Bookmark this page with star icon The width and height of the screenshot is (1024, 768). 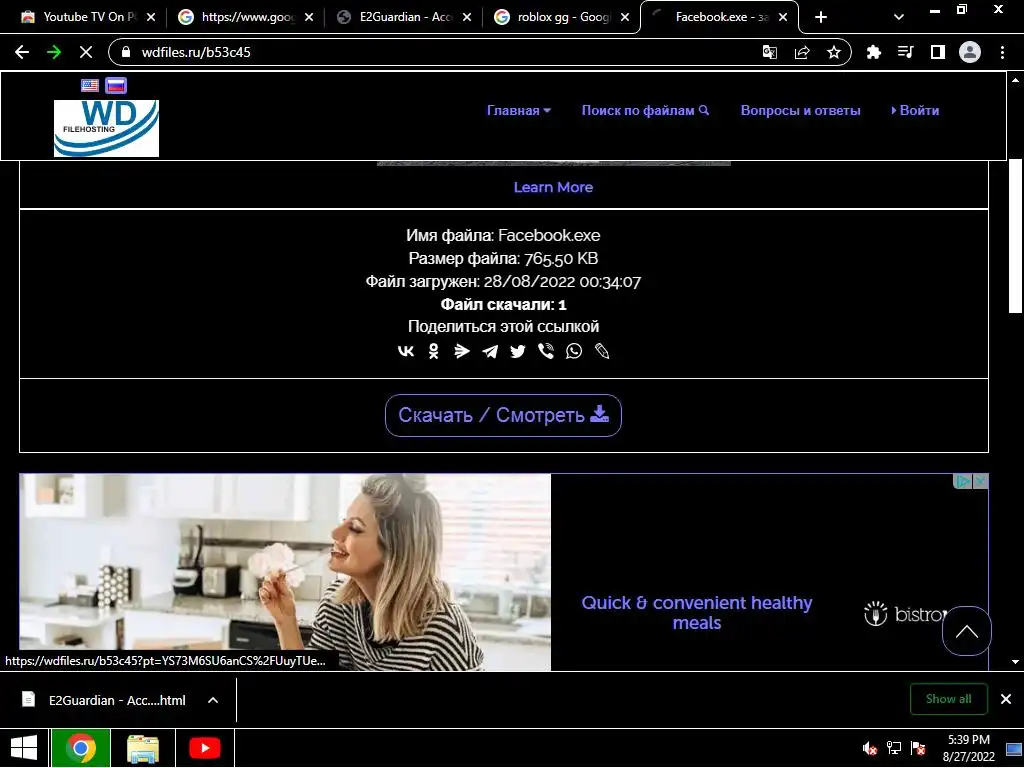coord(834,52)
